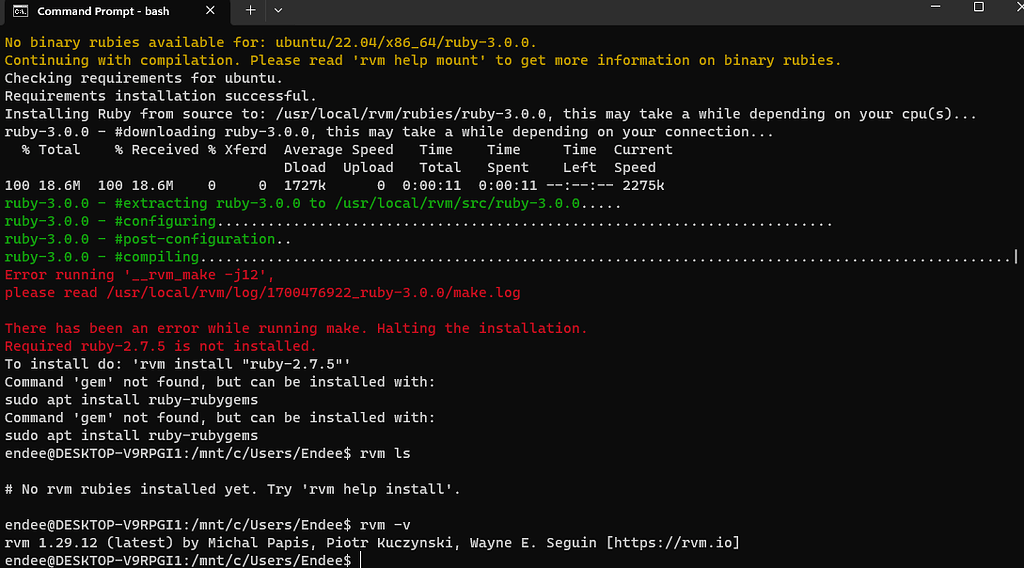
Task: Click the Command Prompt tab icon
Action: click(20, 11)
